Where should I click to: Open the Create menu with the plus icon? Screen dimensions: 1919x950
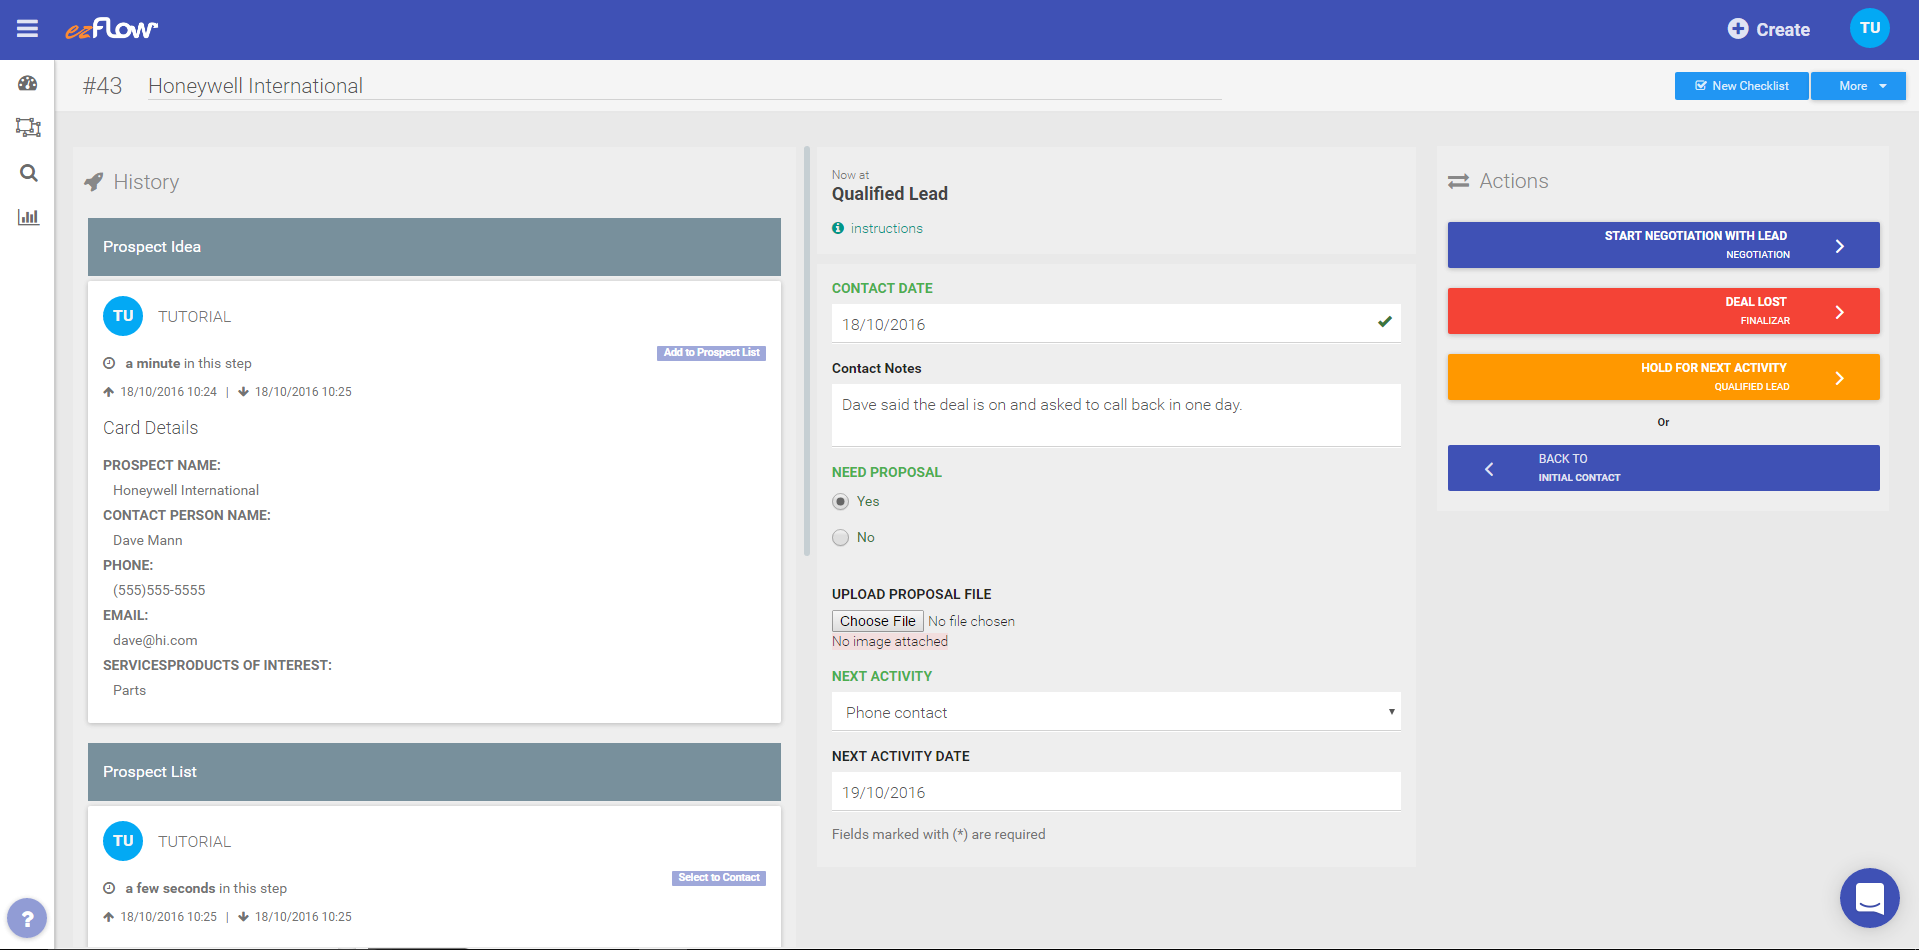tap(1767, 29)
